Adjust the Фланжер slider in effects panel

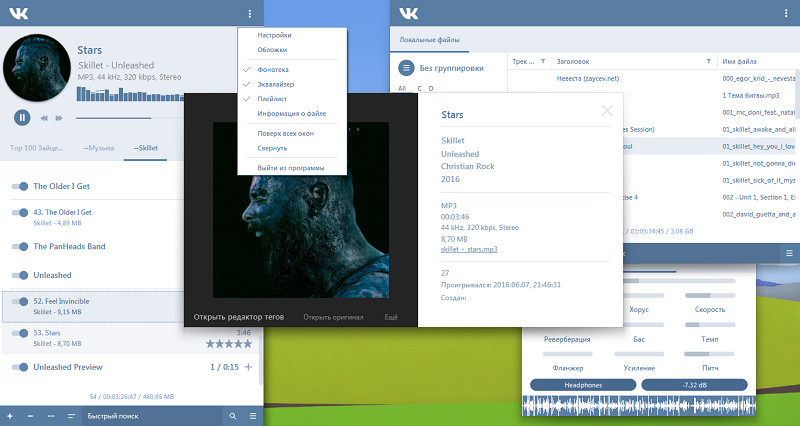568,354
